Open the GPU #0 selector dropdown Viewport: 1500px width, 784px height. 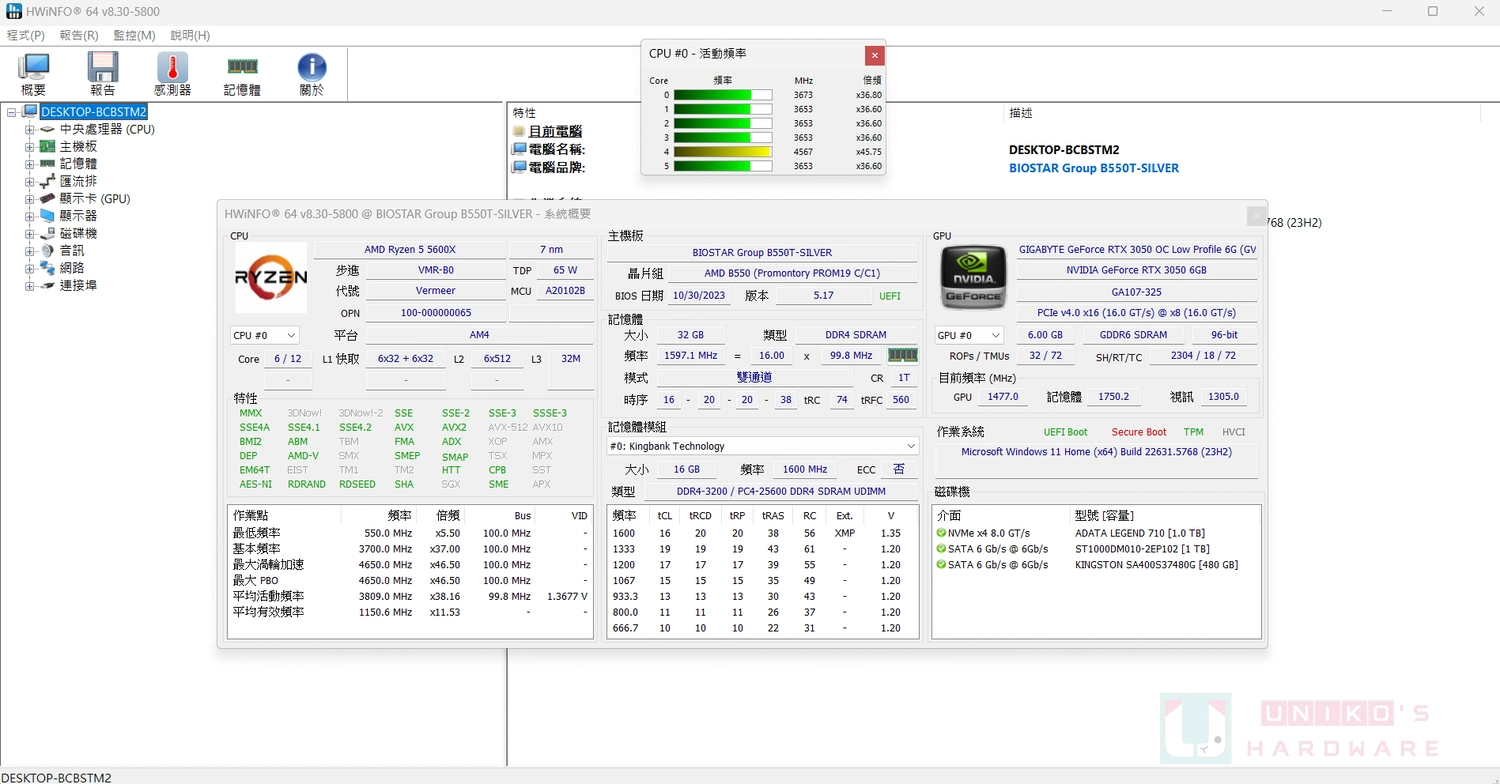point(969,336)
